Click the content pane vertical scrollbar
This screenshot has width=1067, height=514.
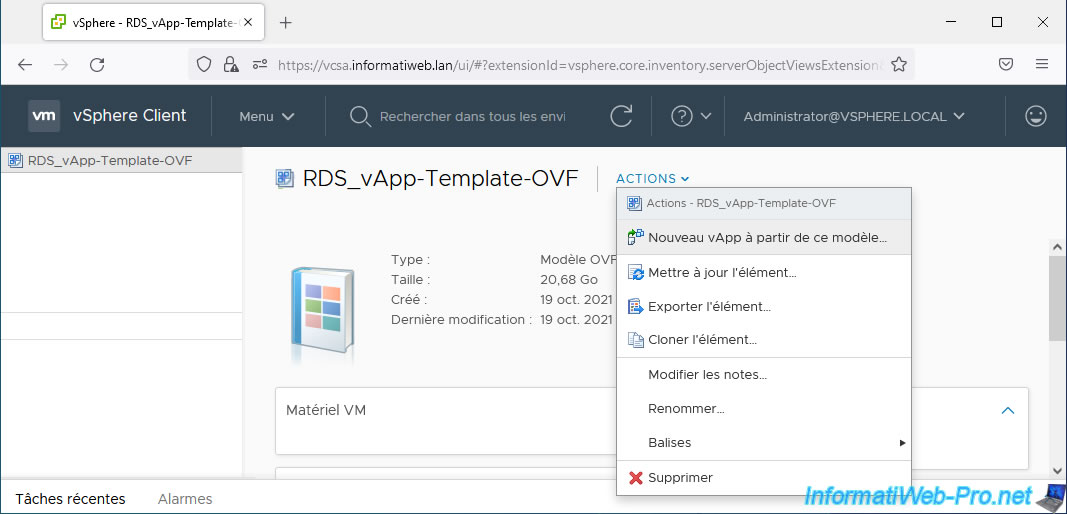tap(1056, 297)
